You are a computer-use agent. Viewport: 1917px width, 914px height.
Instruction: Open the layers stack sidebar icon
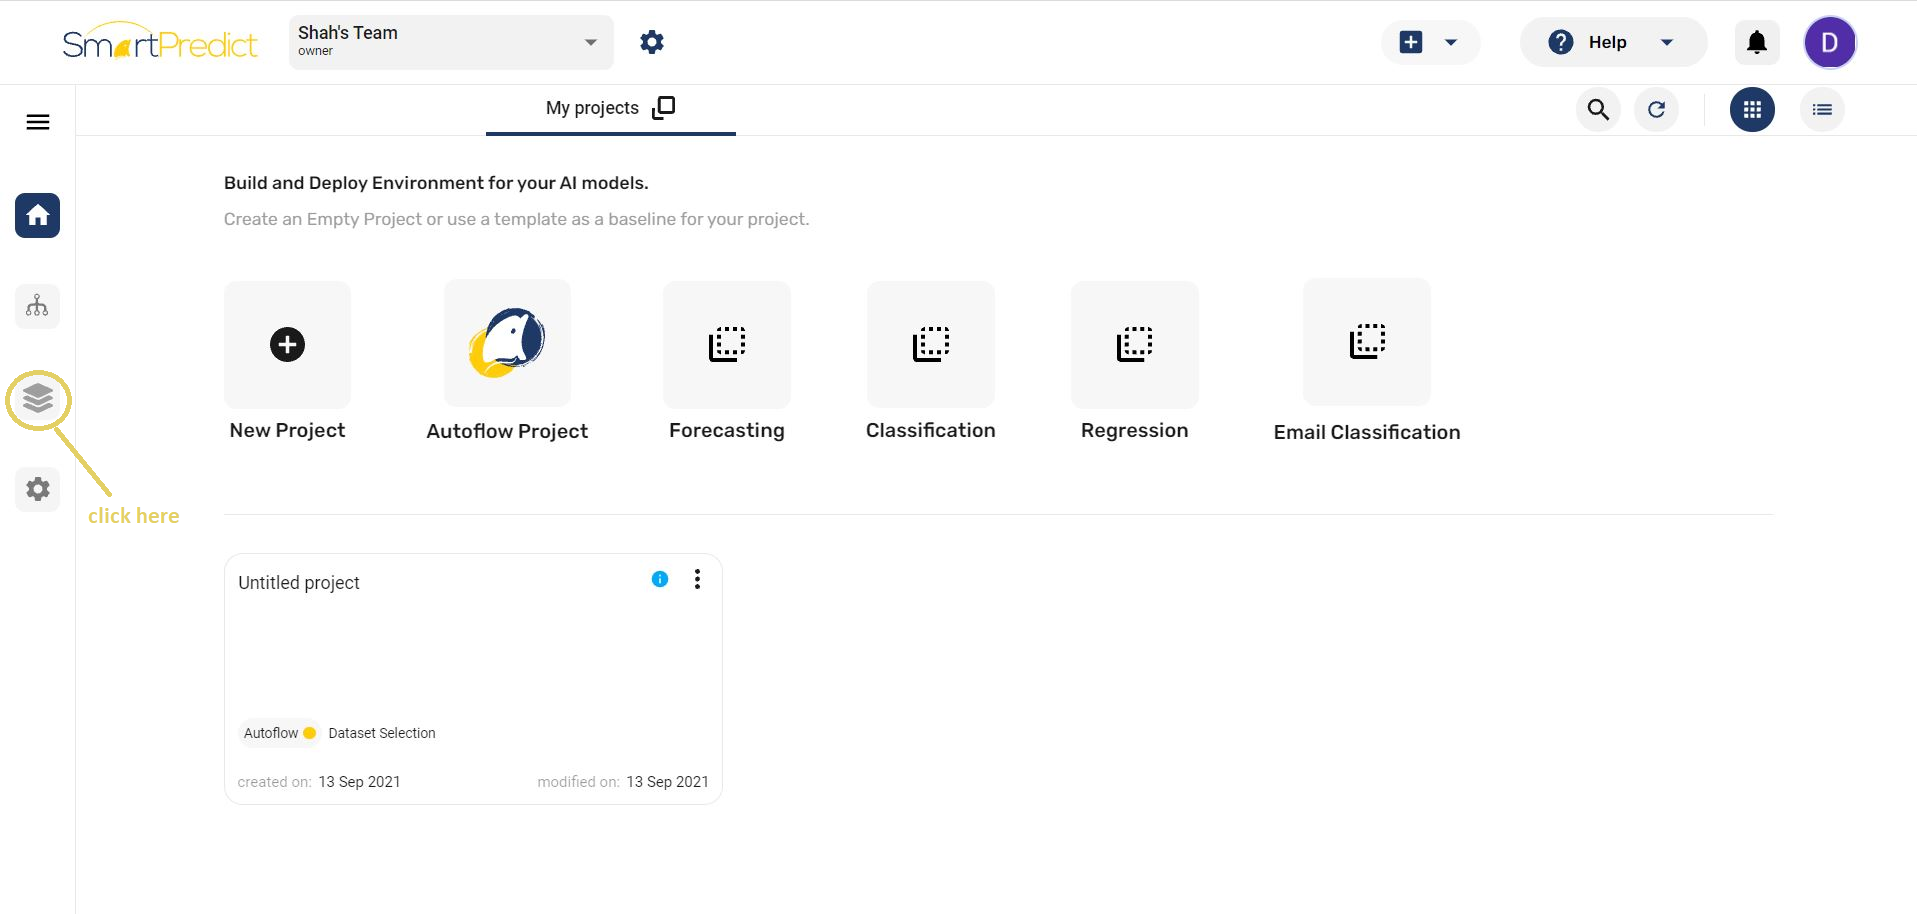point(38,398)
